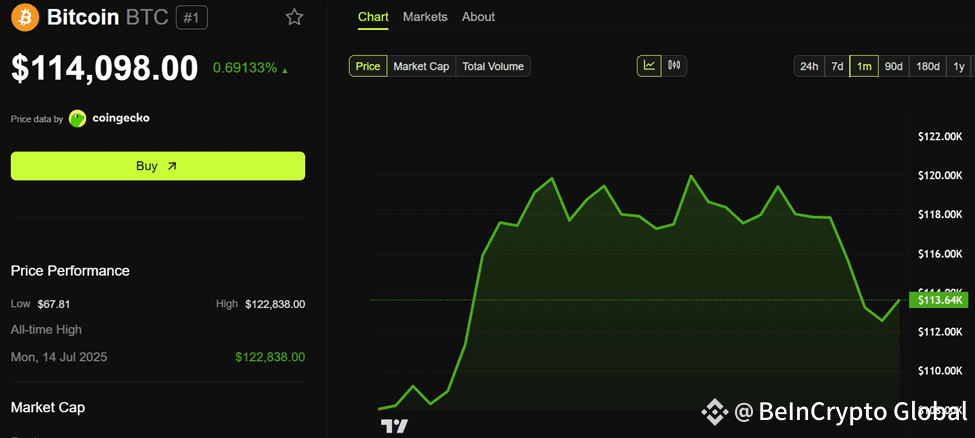Click the Market Cap section heading
Screen dimensions: 975x438
click(48, 408)
